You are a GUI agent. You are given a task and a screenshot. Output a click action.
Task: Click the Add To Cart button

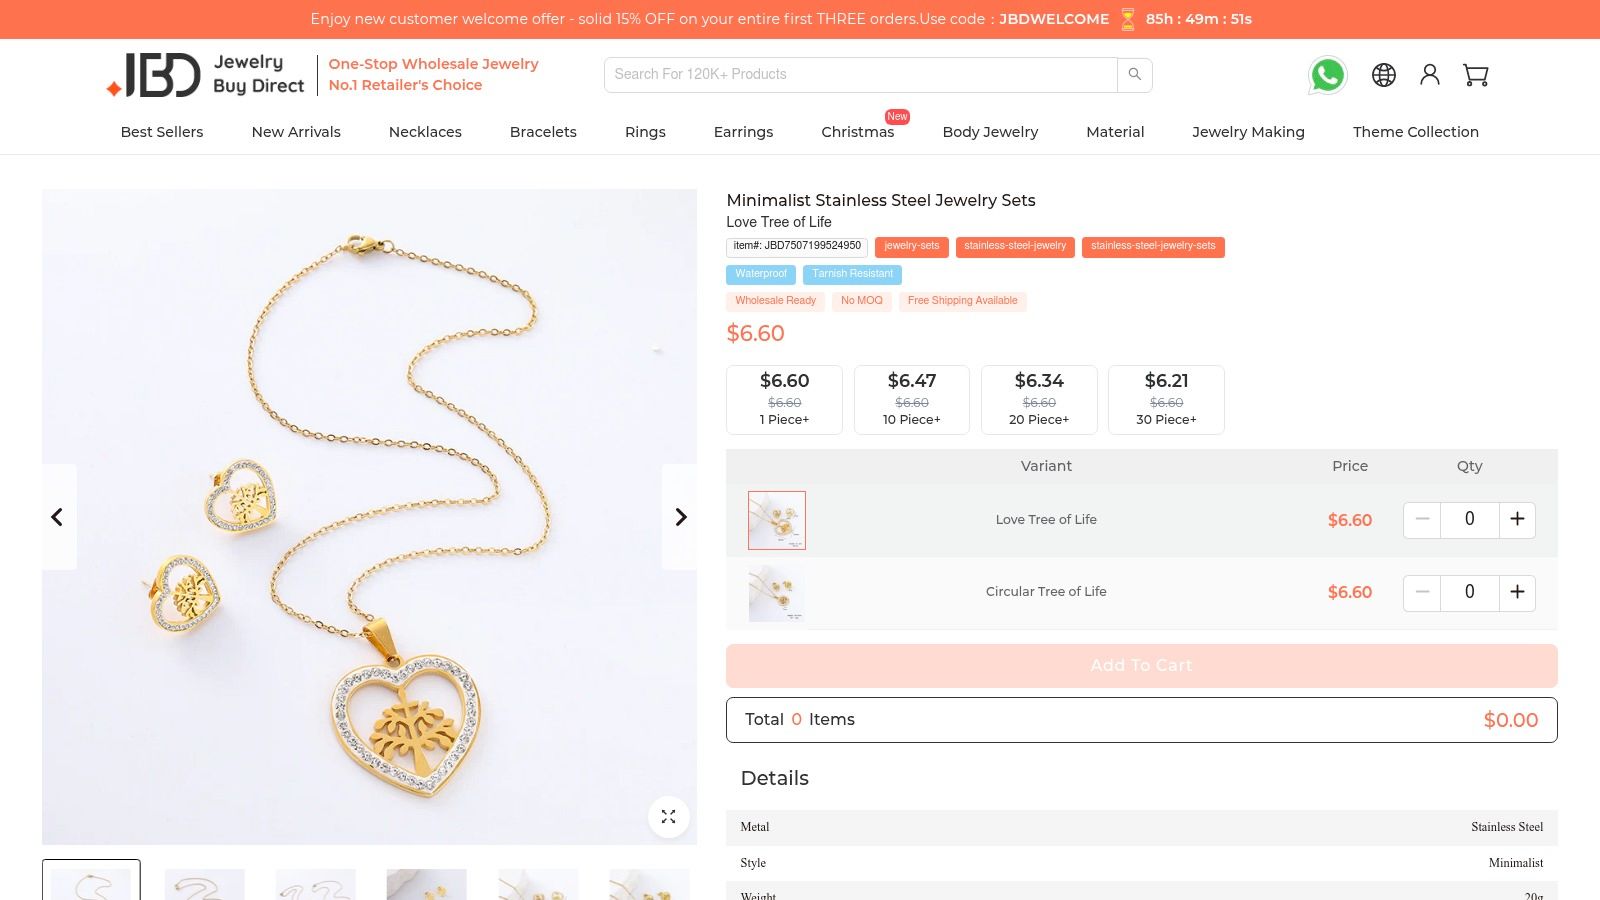click(1141, 665)
